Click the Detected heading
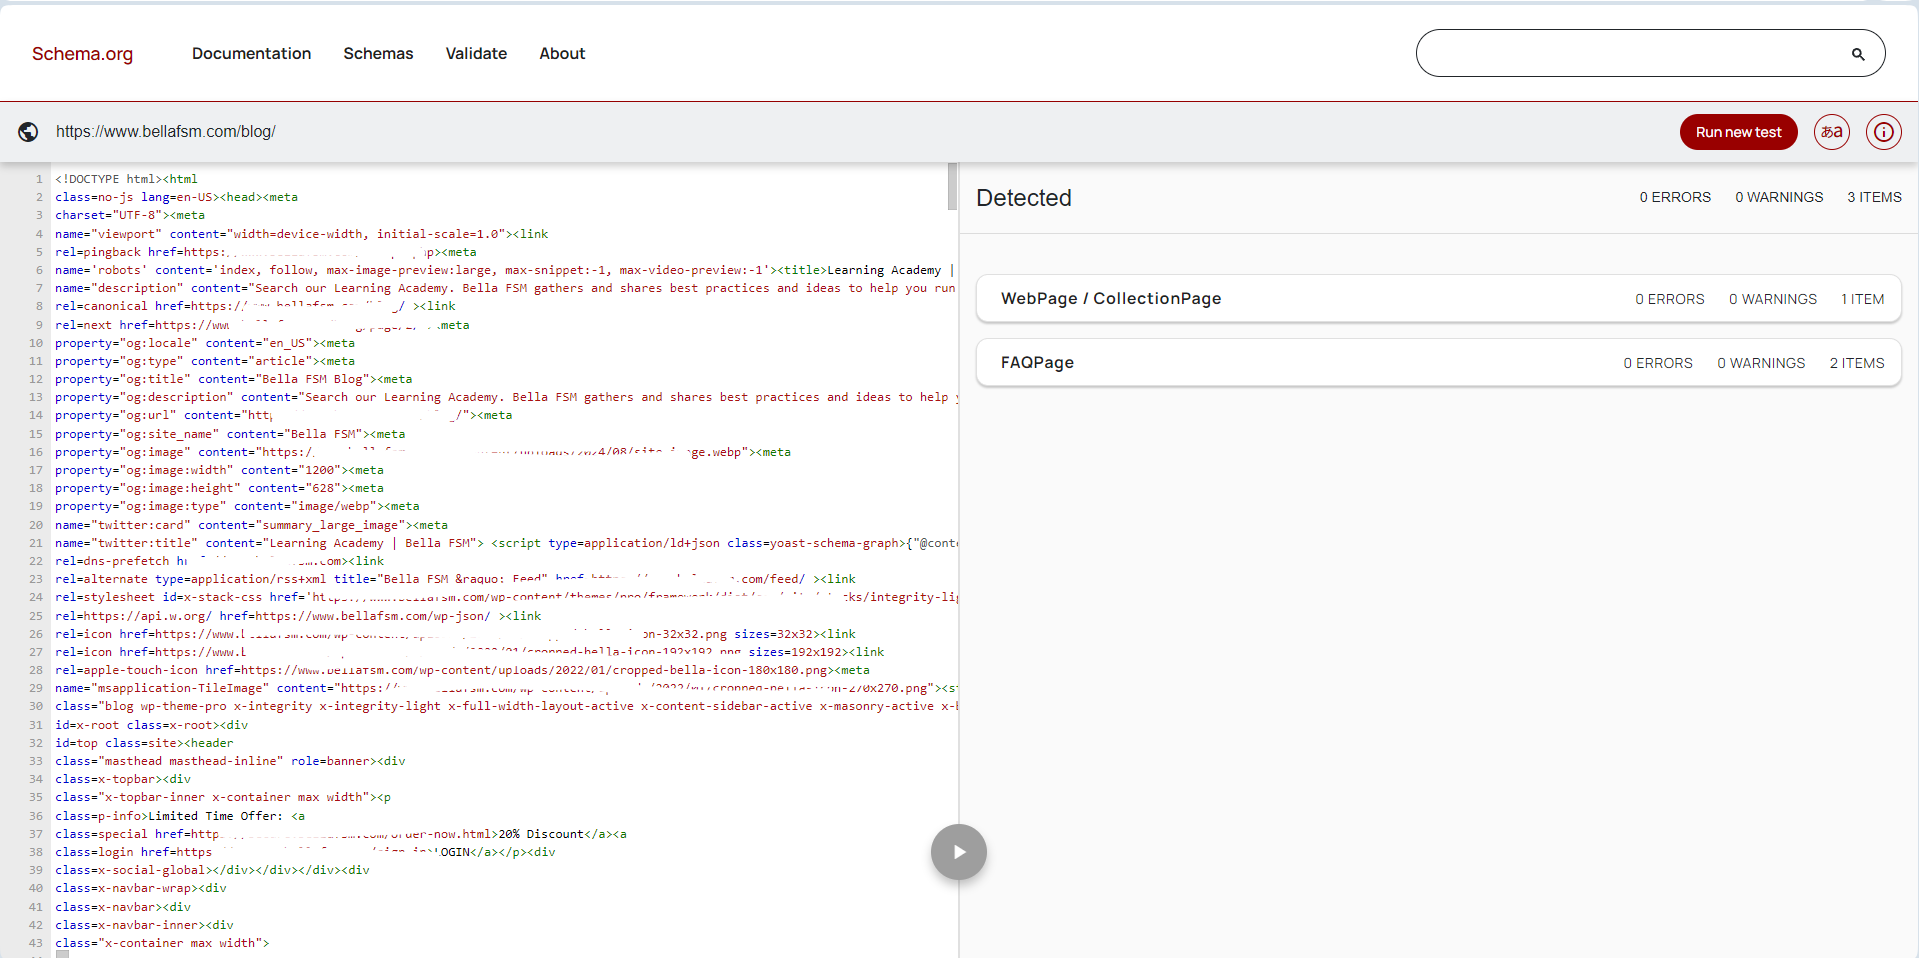 tap(1024, 198)
